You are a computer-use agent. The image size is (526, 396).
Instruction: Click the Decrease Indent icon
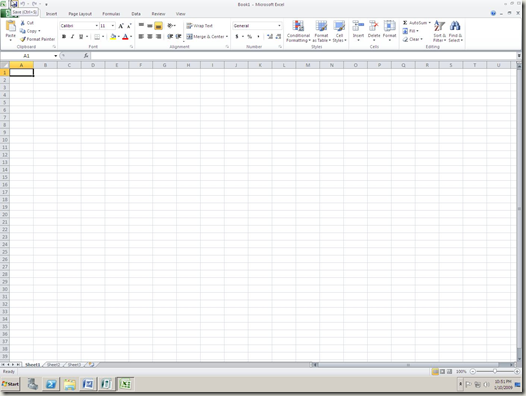170,37
